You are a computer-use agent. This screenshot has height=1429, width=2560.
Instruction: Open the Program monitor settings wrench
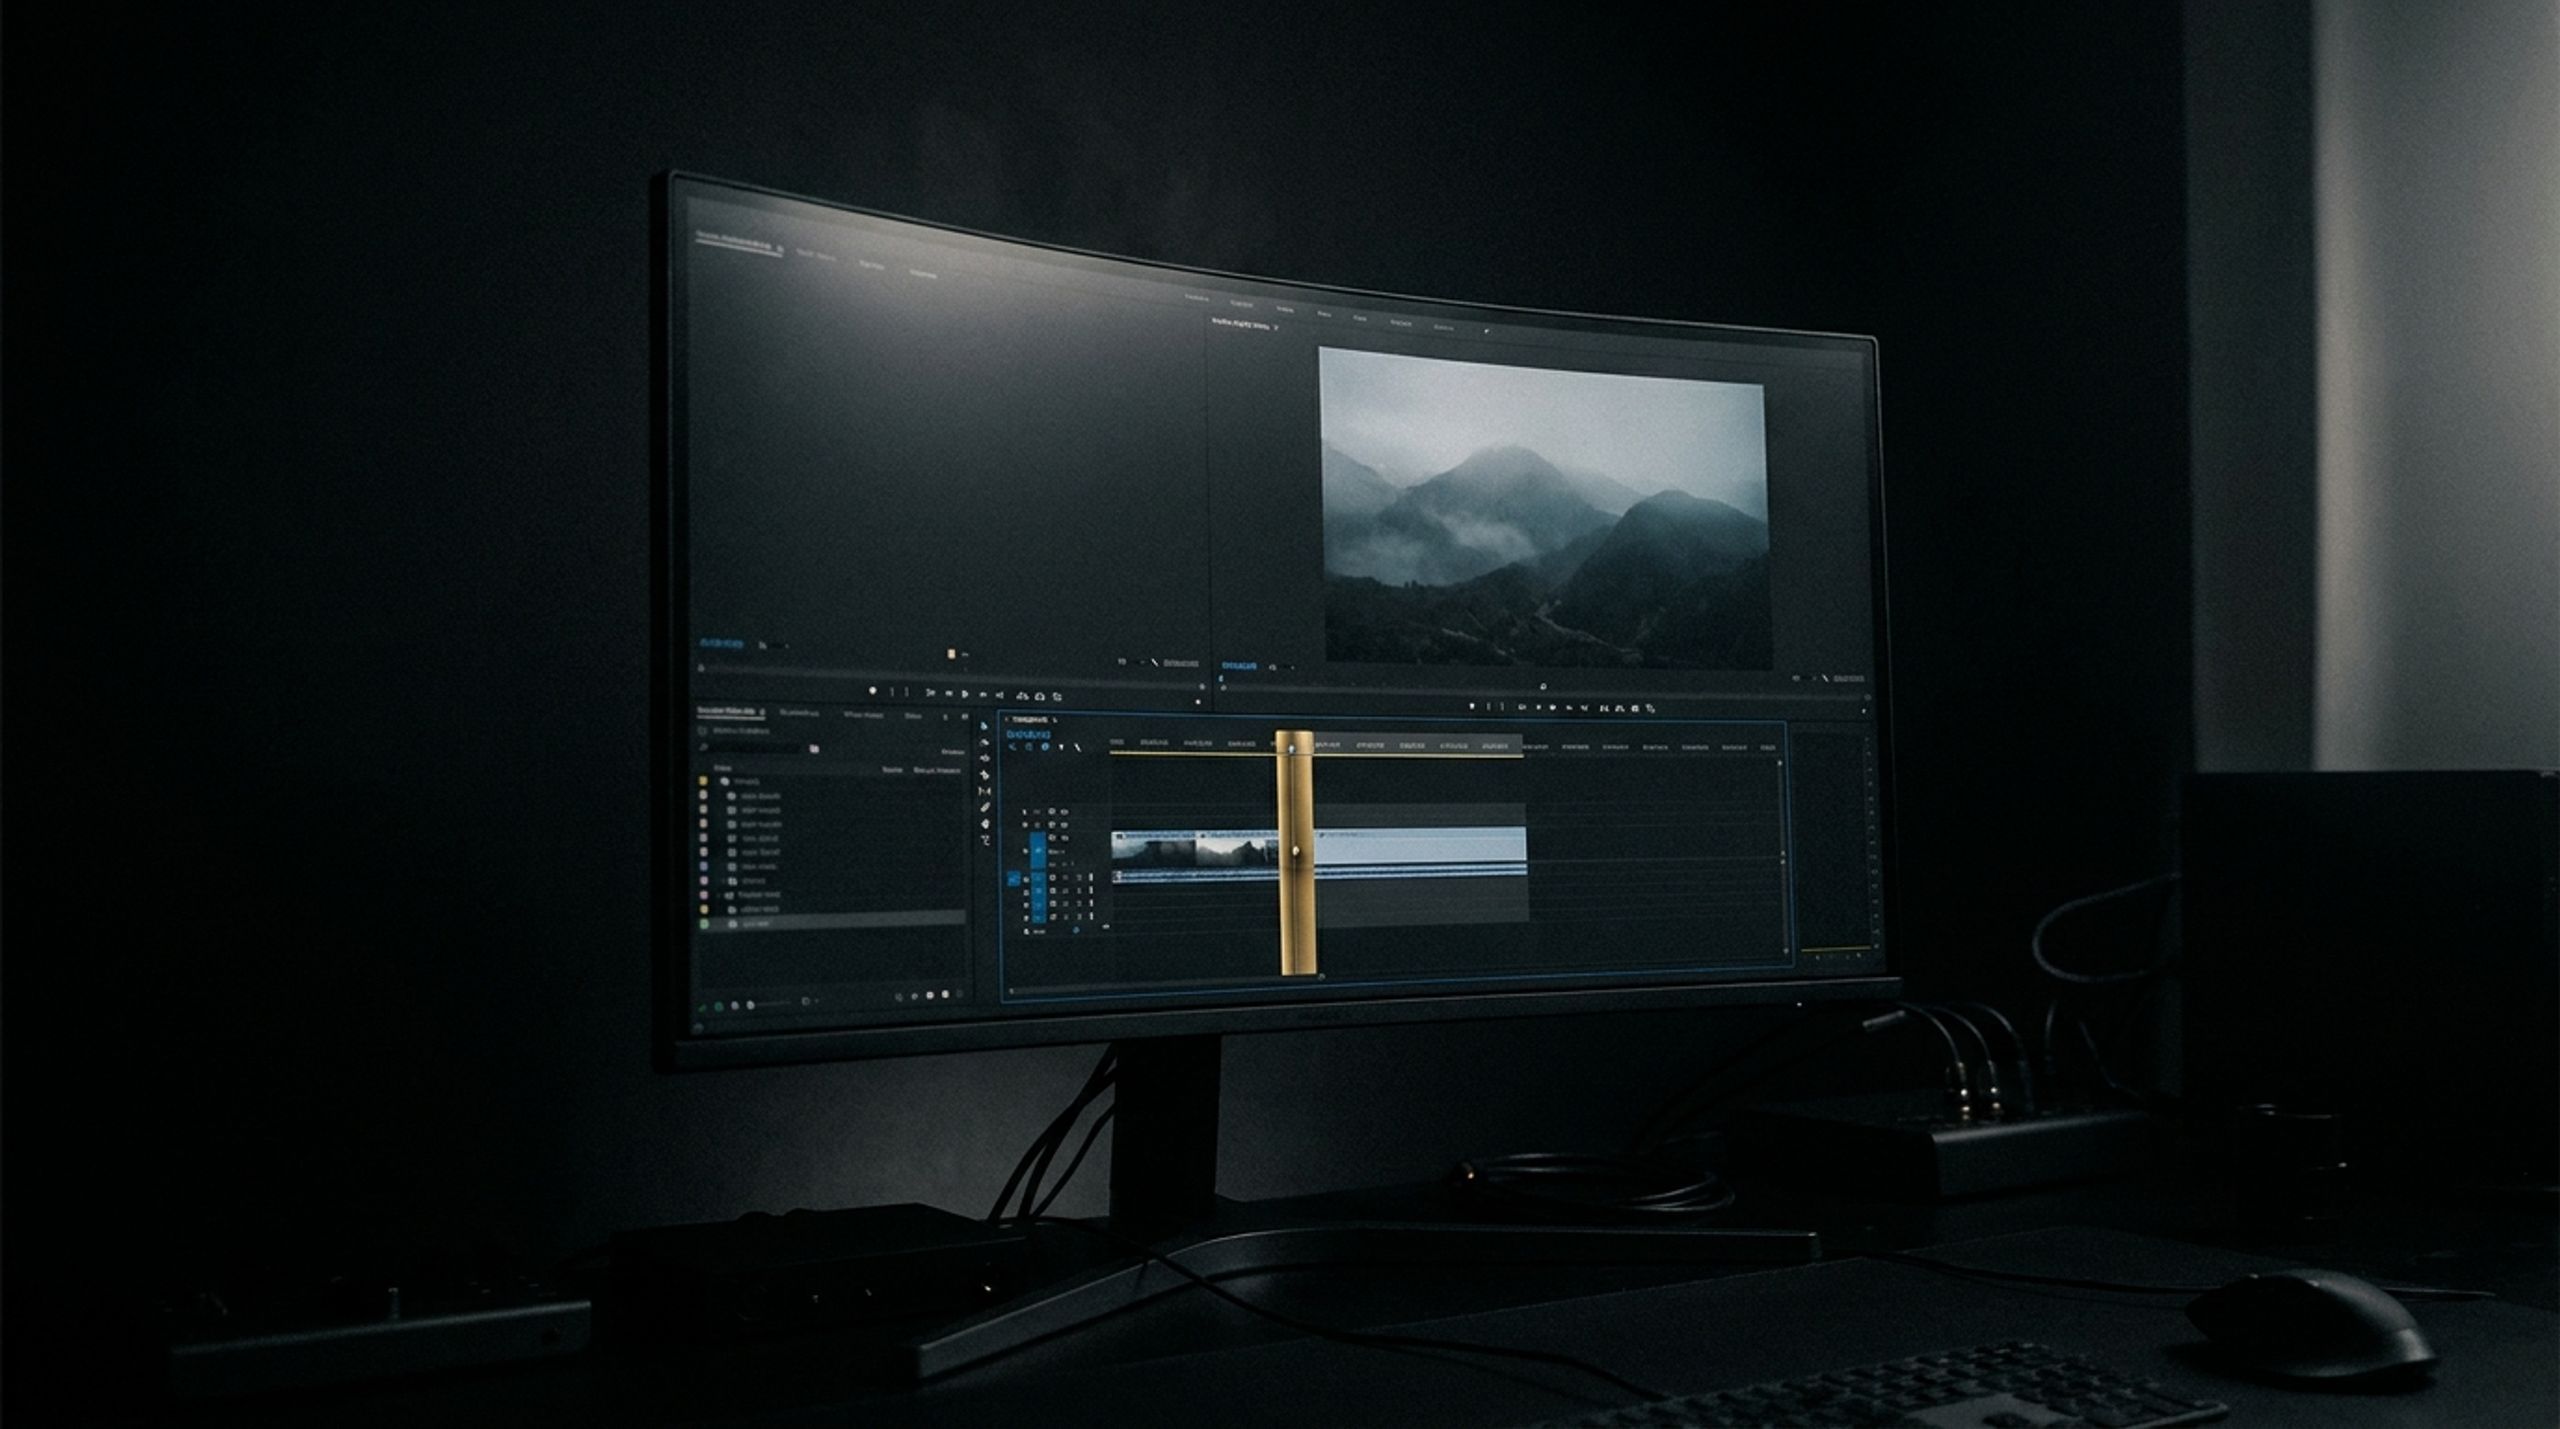coord(1825,678)
